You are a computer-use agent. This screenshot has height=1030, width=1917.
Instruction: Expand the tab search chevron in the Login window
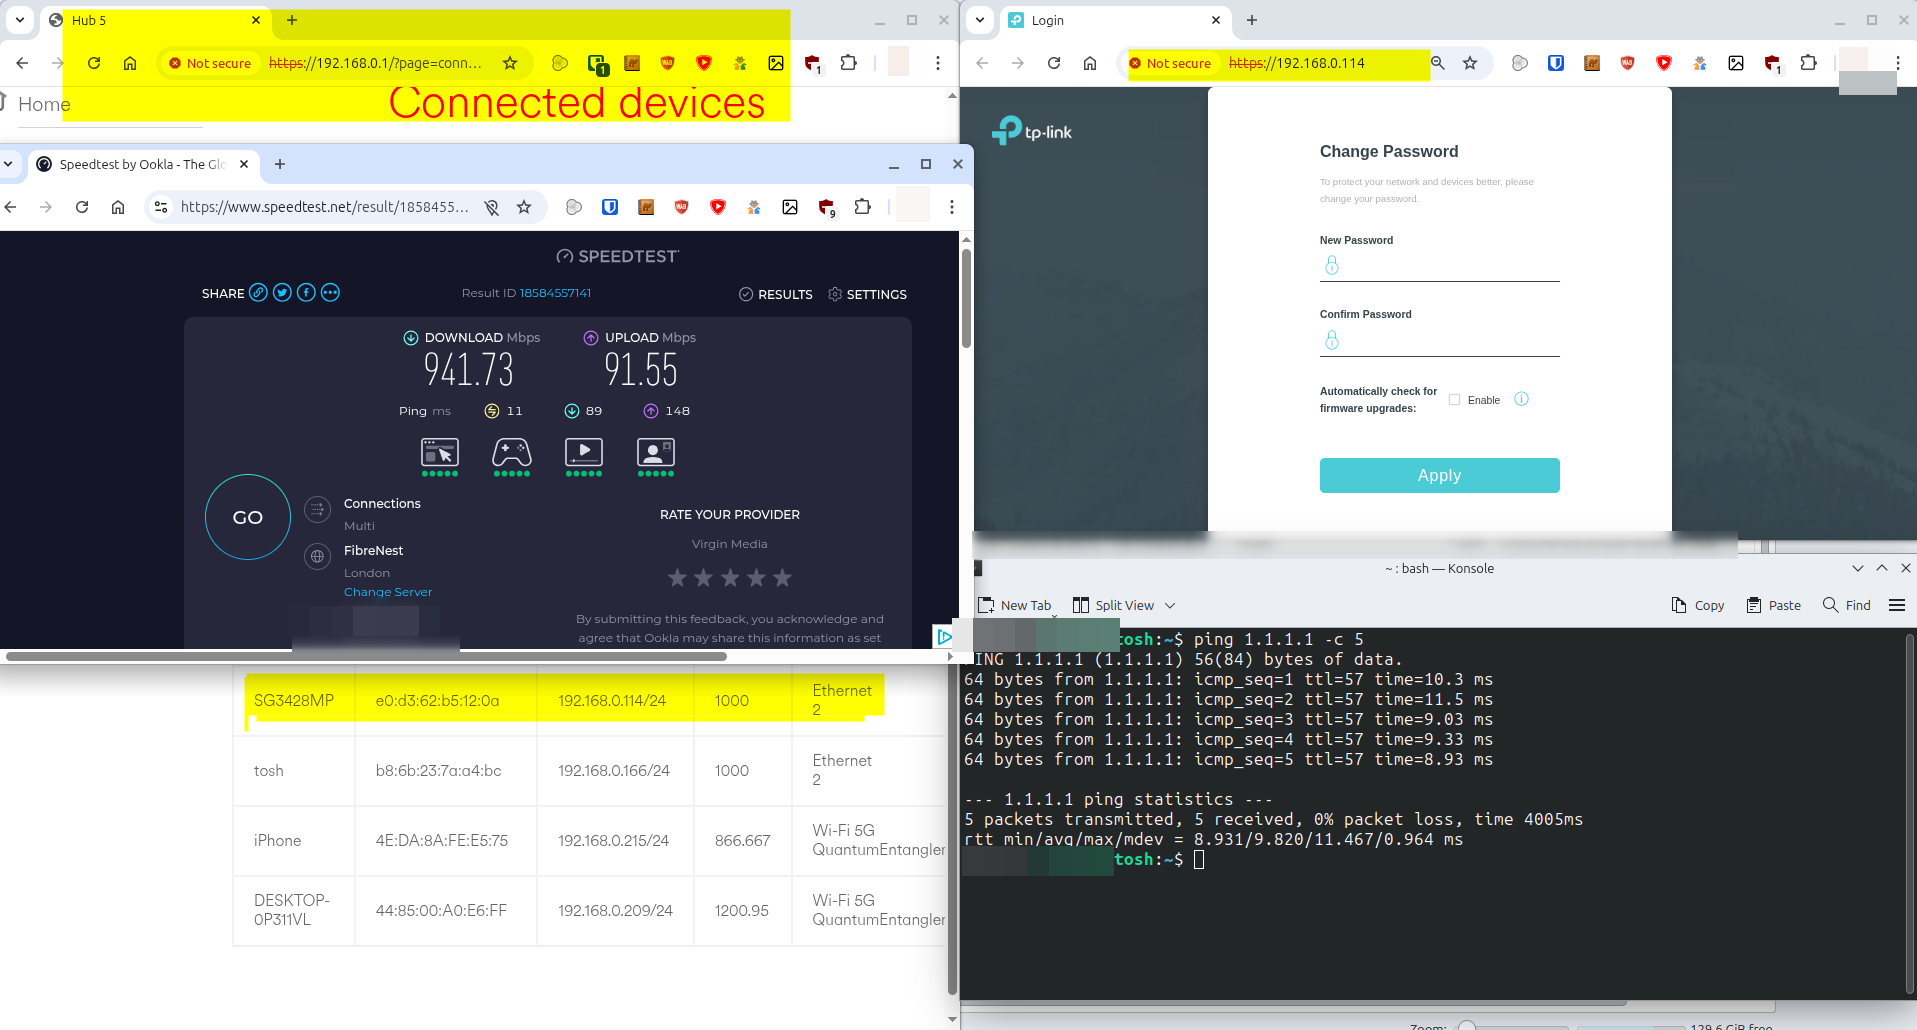[980, 20]
